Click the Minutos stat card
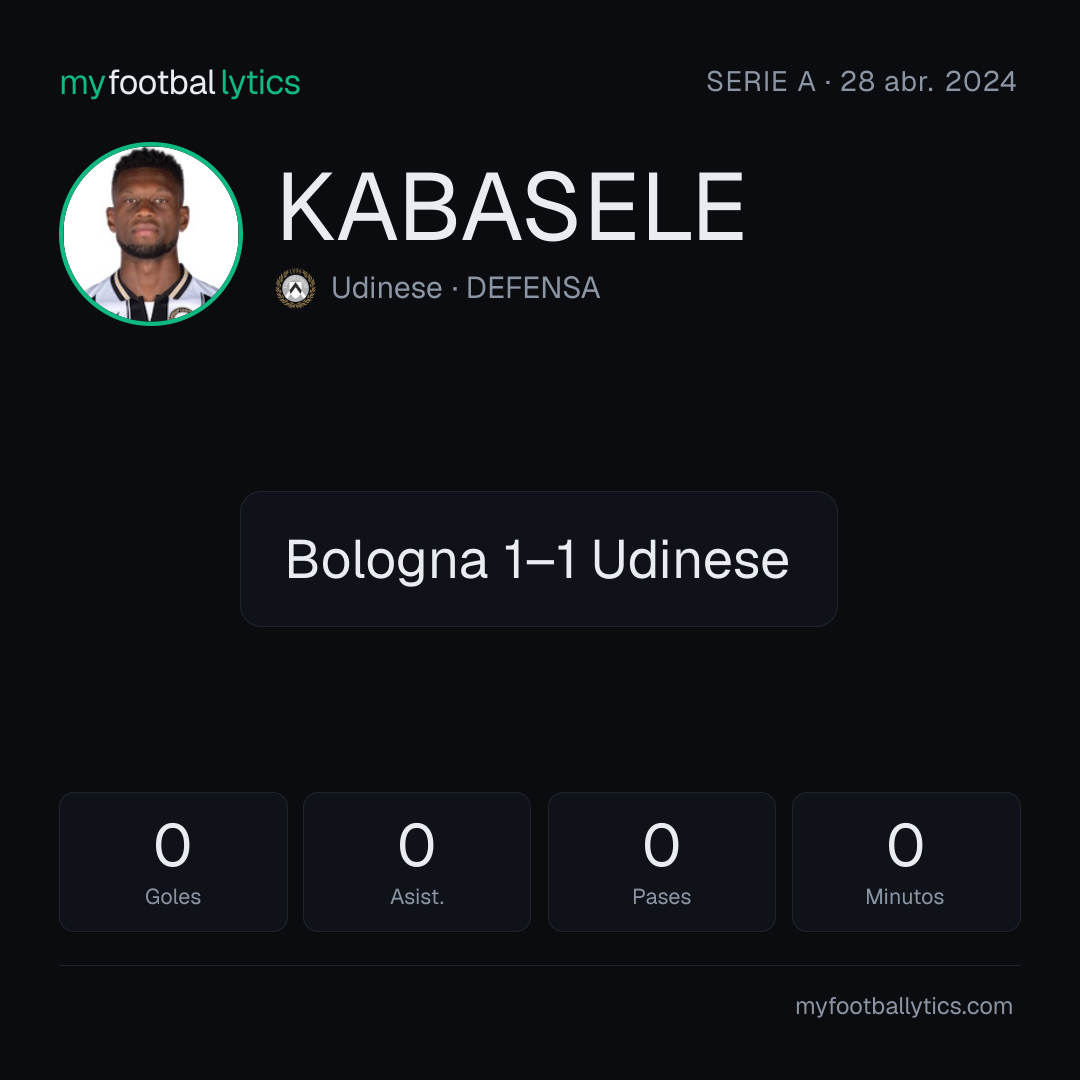 [x=906, y=862]
